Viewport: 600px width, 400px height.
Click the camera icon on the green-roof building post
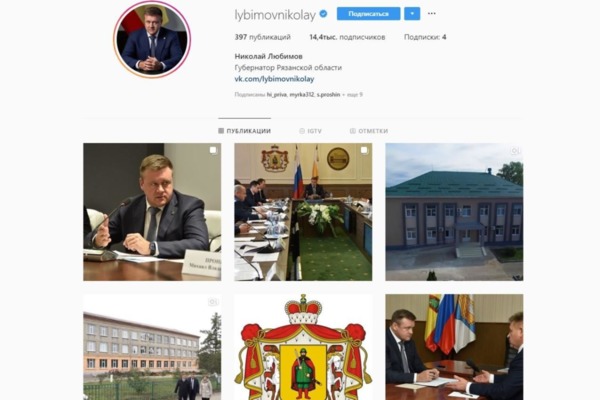(x=515, y=150)
